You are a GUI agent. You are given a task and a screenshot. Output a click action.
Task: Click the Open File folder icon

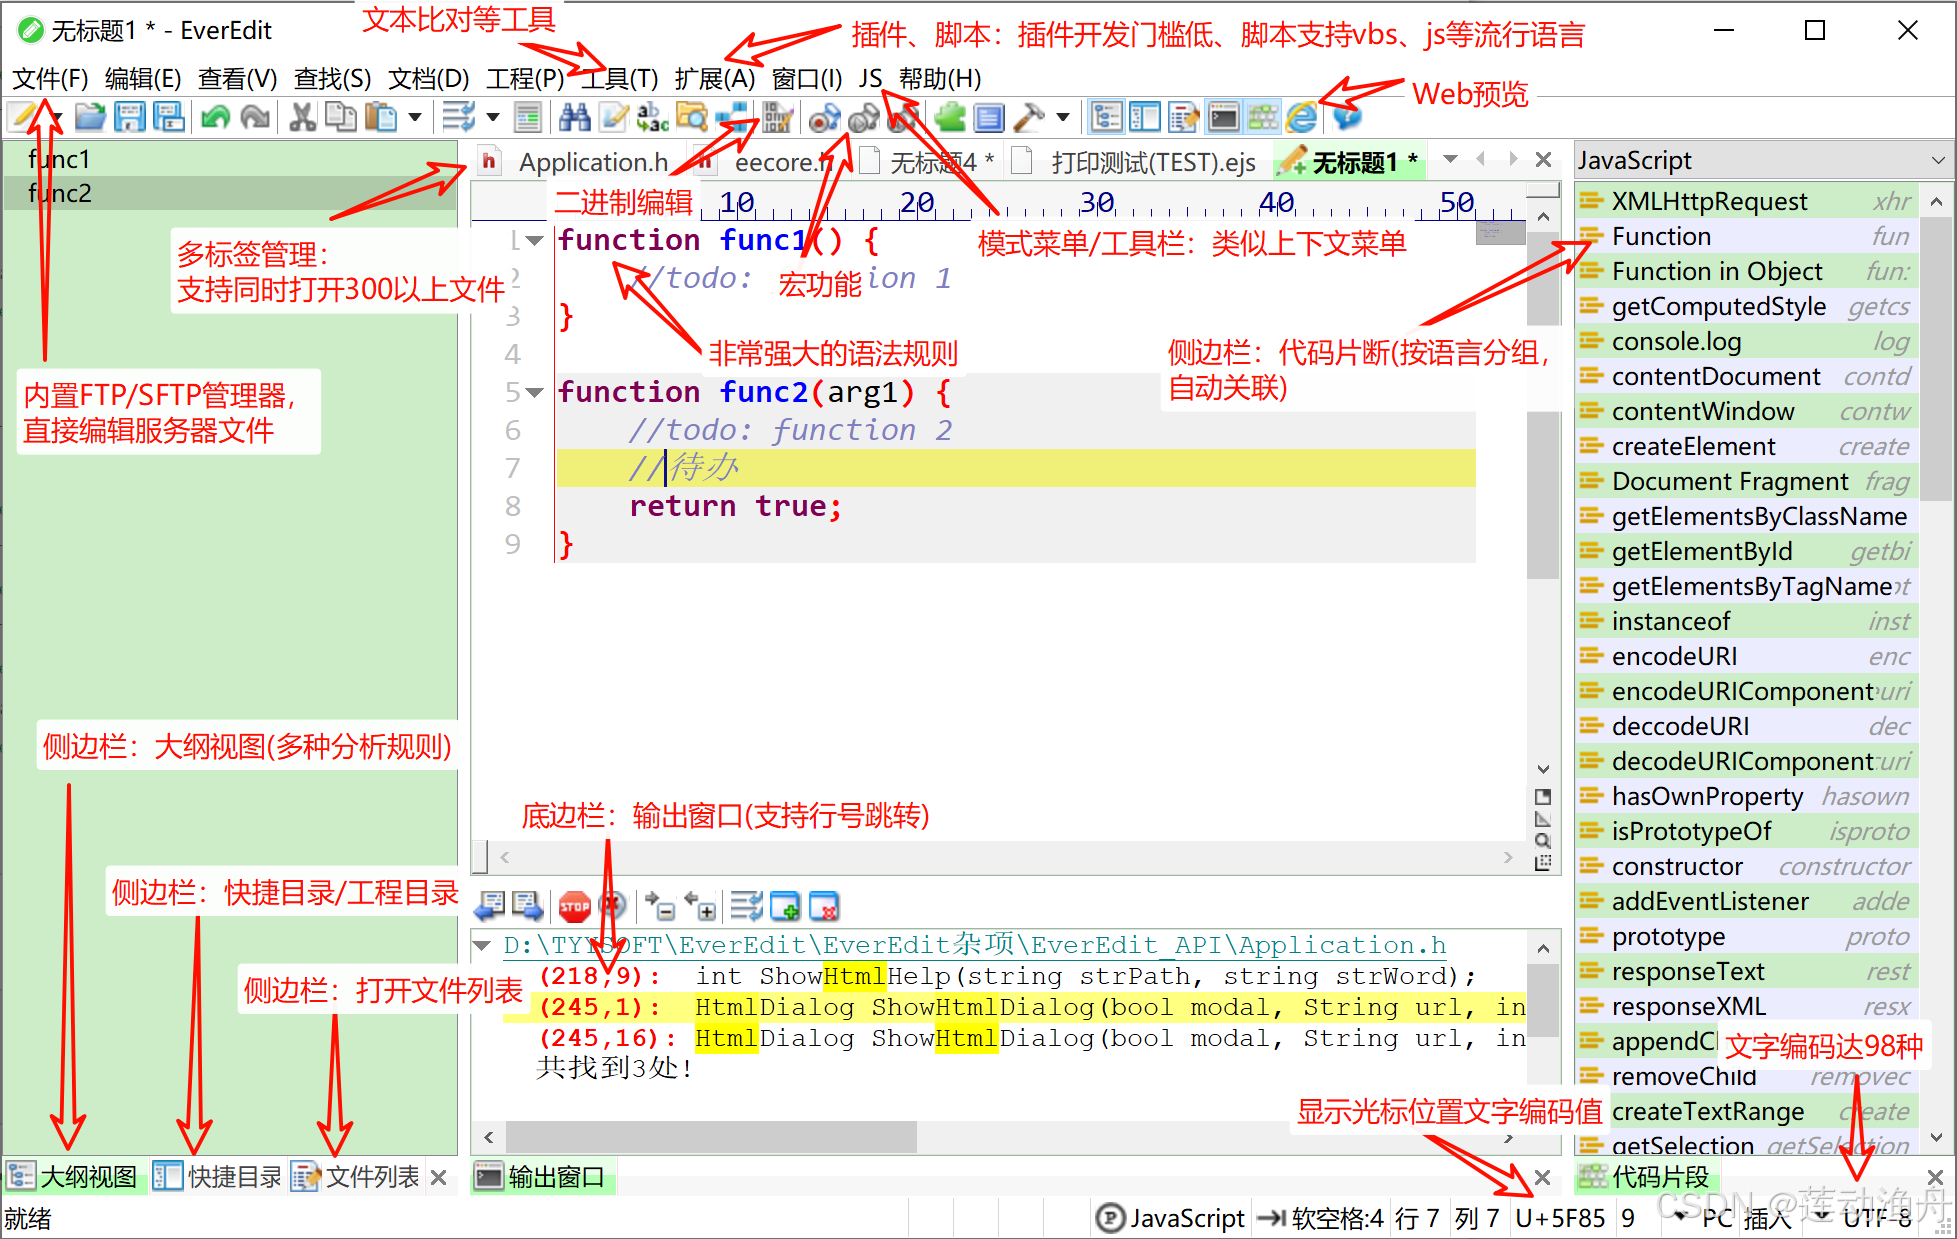(90, 117)
